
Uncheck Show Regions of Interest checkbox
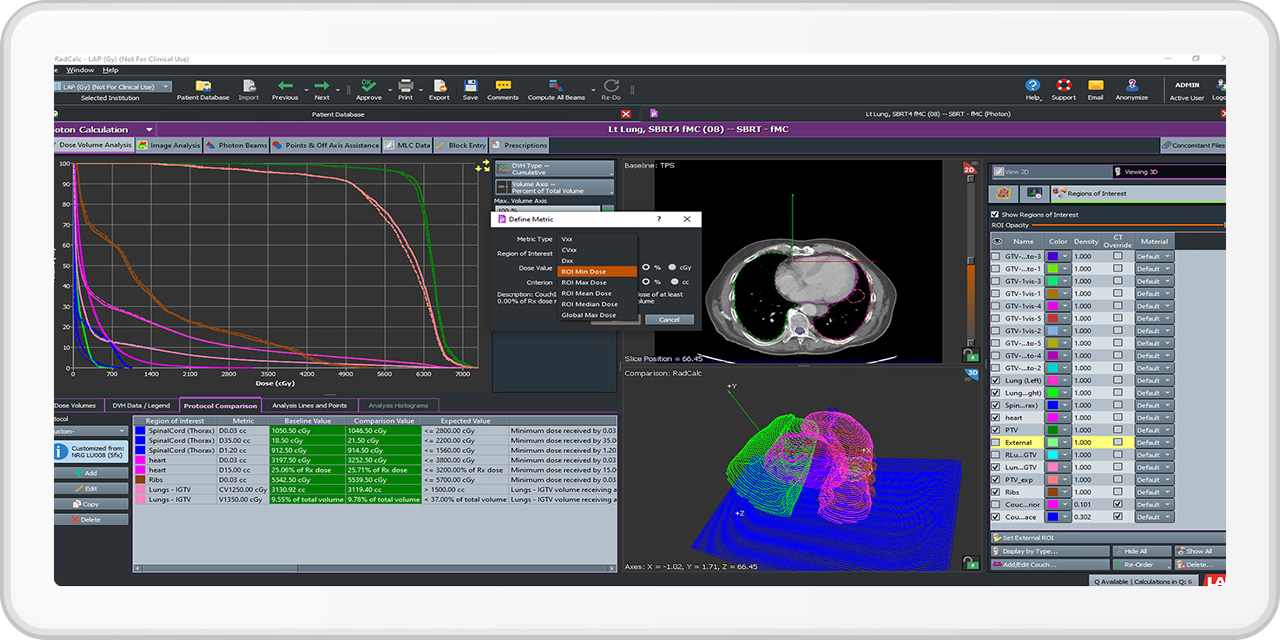click(994, 214)
